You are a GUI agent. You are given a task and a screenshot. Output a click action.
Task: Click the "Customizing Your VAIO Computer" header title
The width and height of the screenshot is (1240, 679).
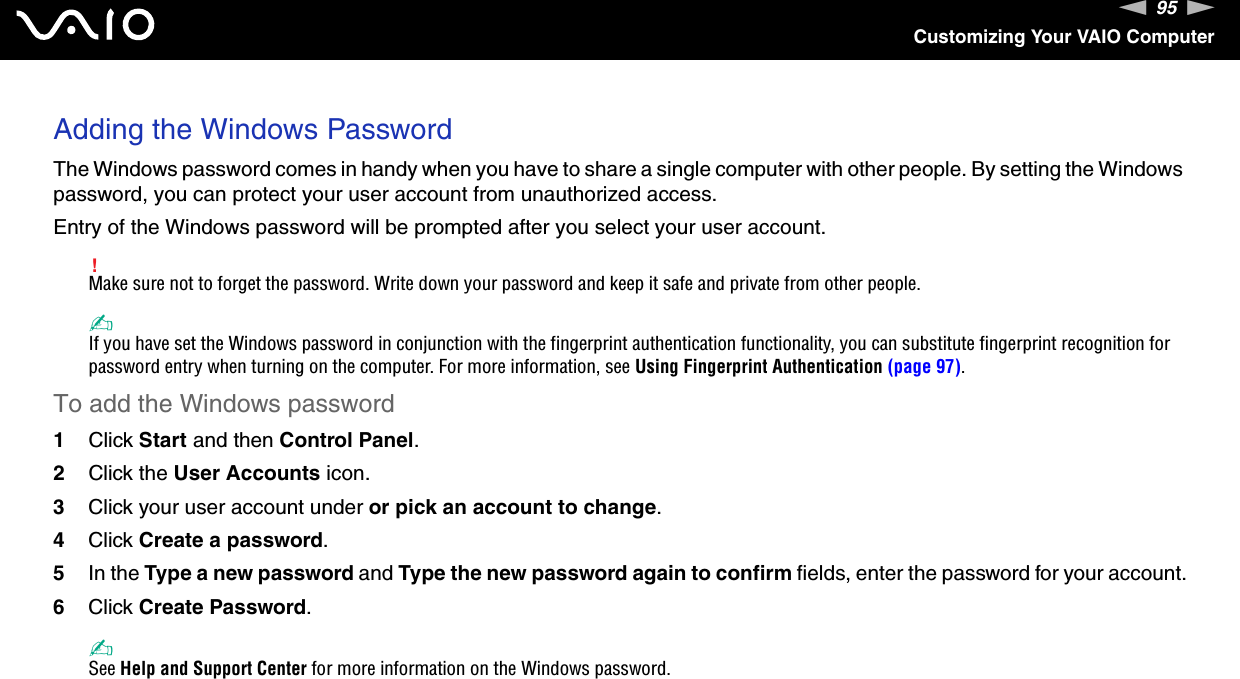coord(1063,37)
